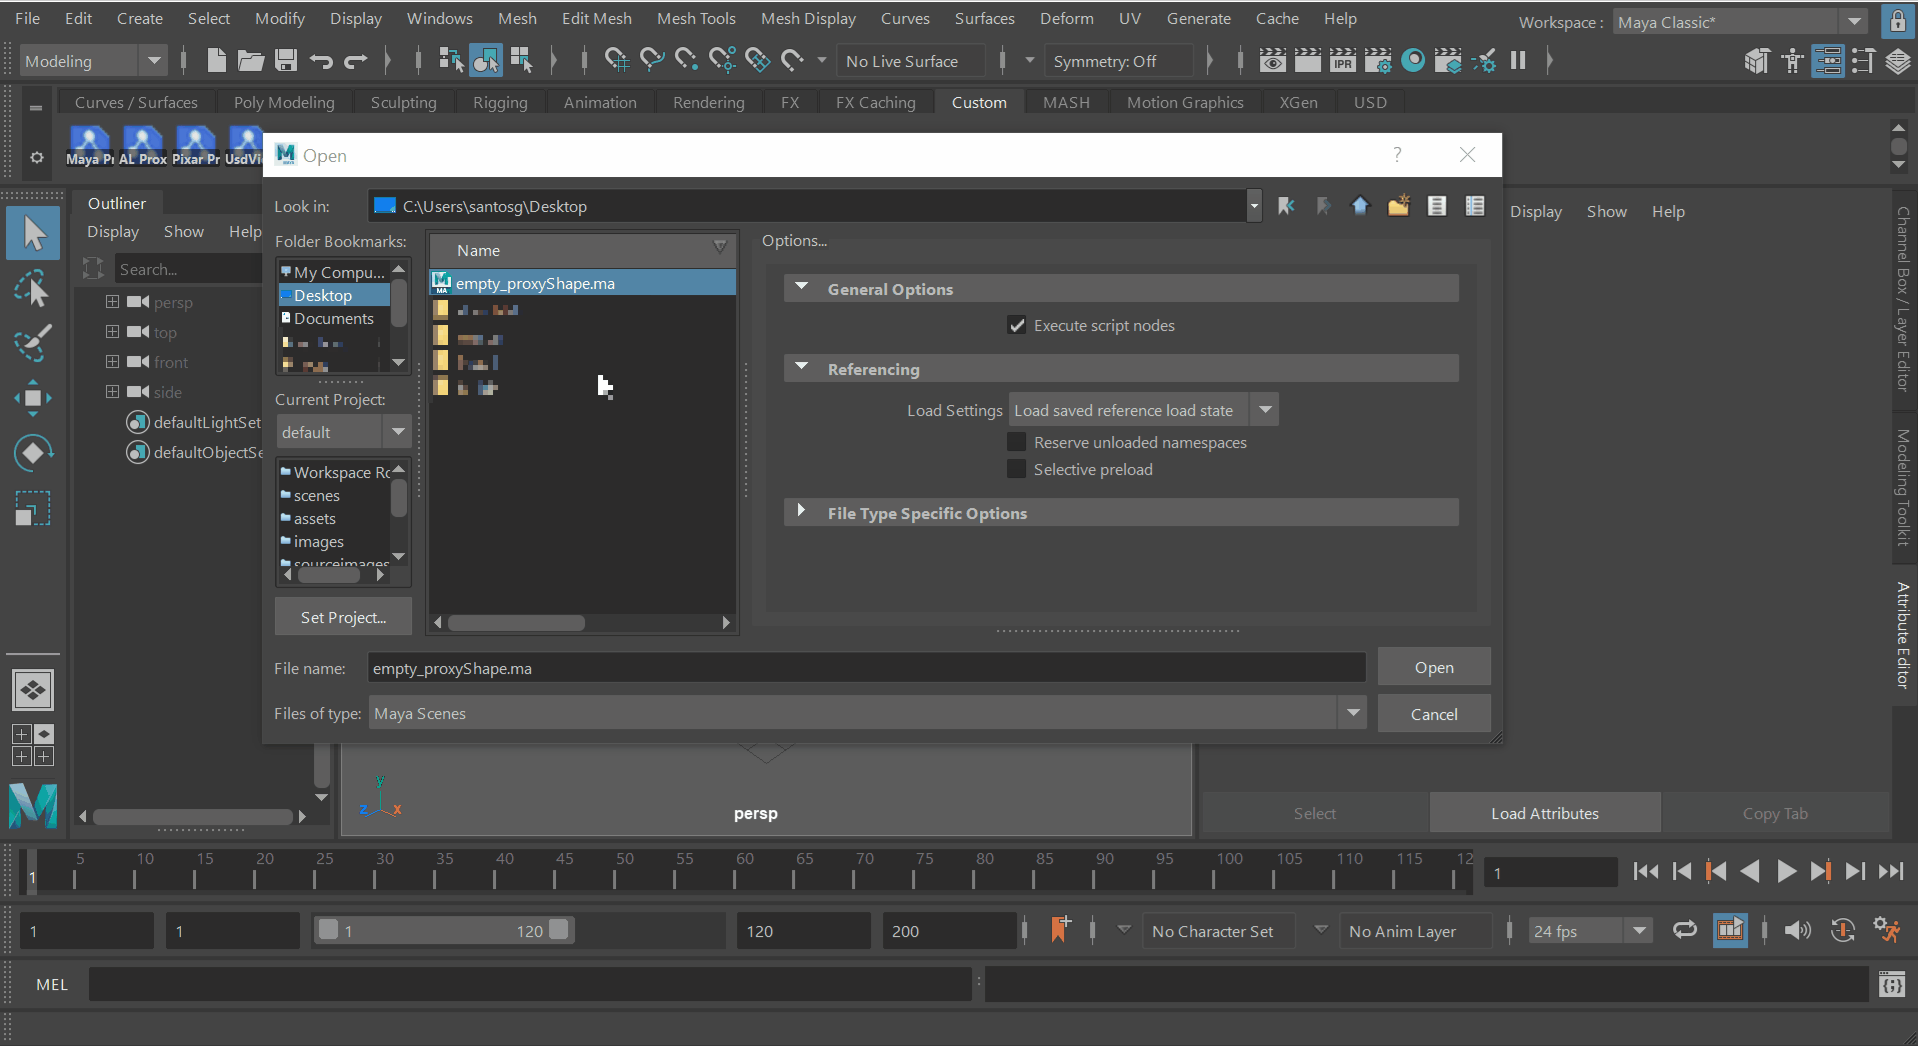This screenshot has height=1046, width=1918.
Task: Open the Mesh Tools menu
Action: click(696, 18)
